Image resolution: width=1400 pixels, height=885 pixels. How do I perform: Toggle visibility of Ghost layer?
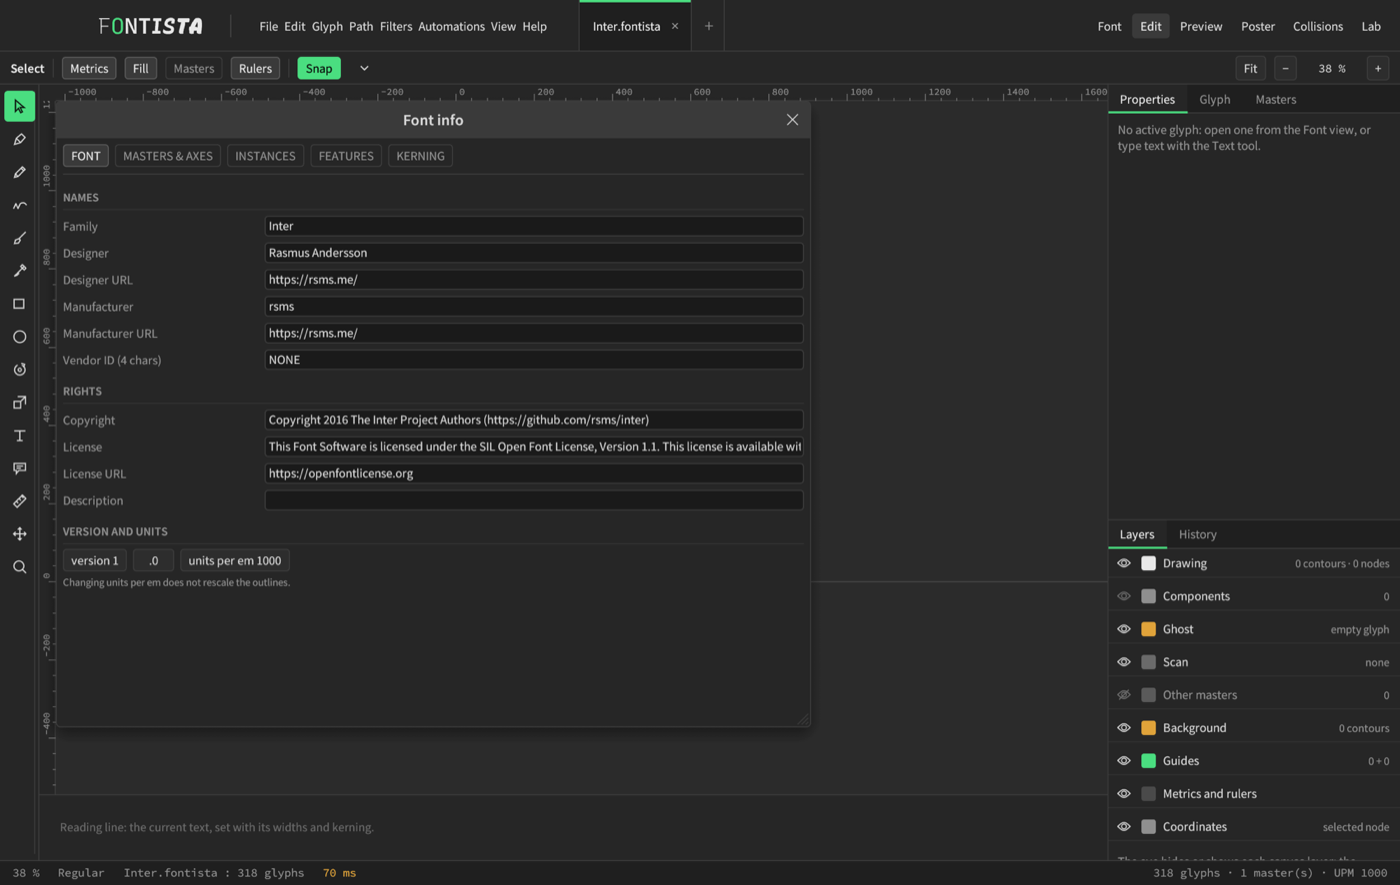(x=1124, y=629)
